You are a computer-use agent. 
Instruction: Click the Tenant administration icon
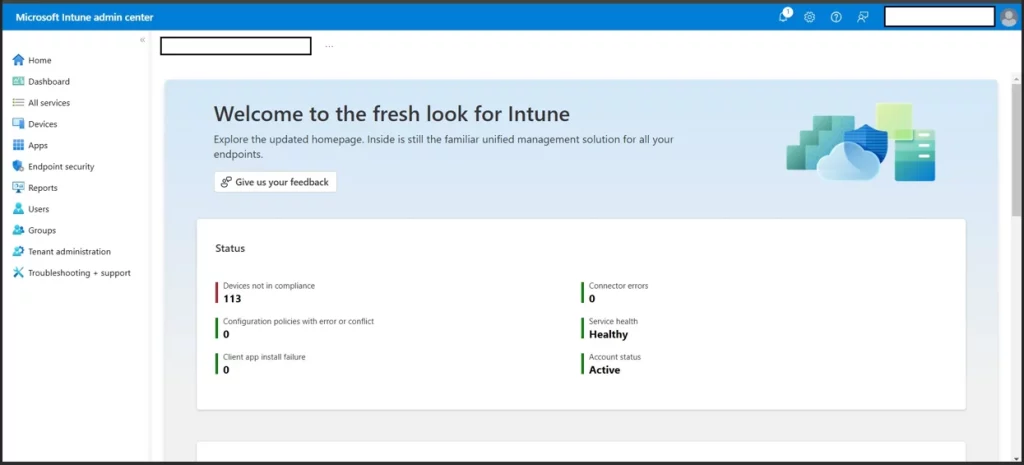pyautogui.click(x=18, y=251)
